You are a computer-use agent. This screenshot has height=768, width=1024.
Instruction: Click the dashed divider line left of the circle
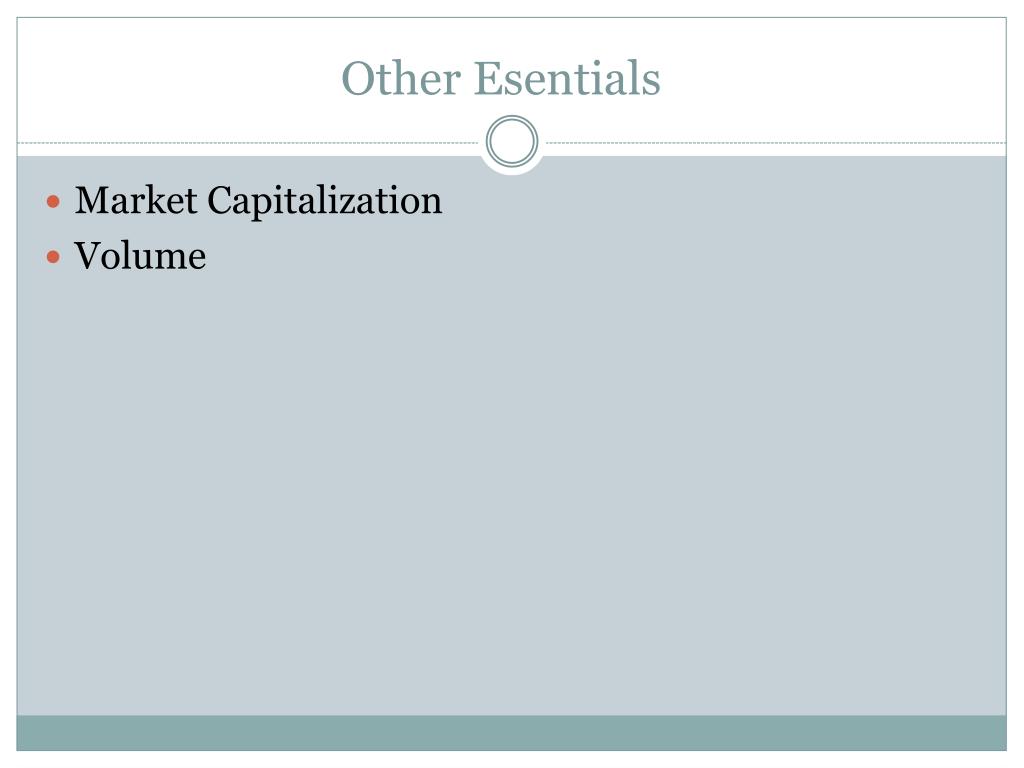tap(250, 143)
